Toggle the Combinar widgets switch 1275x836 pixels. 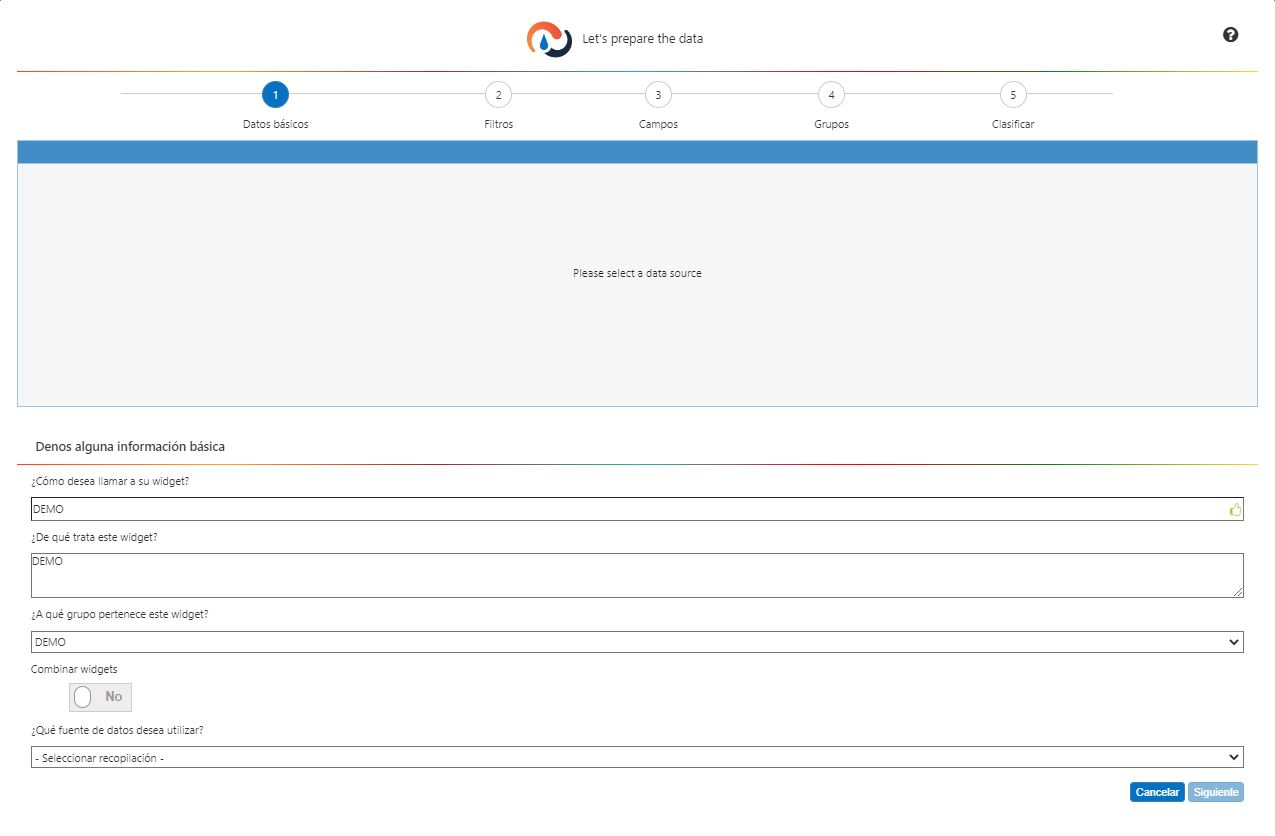100,697
